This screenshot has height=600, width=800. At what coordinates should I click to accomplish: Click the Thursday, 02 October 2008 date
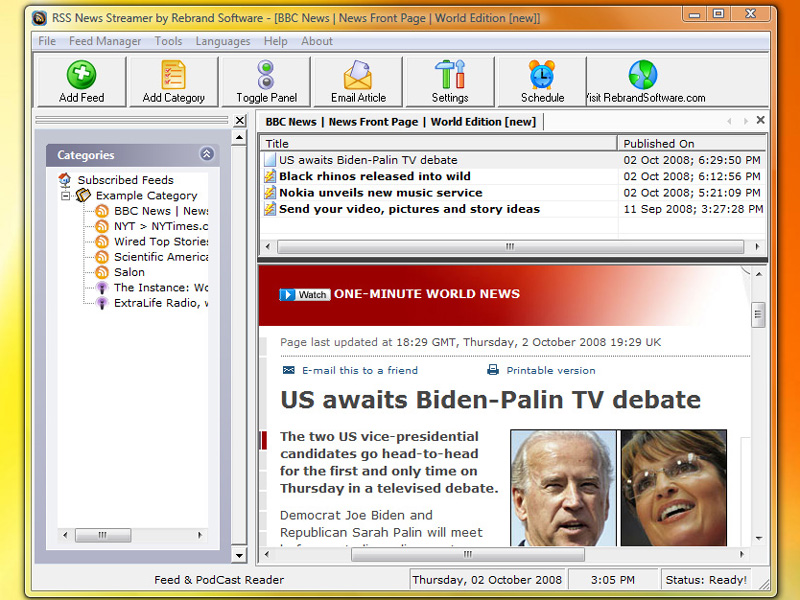pyautogui.click(x=487, y=580)
